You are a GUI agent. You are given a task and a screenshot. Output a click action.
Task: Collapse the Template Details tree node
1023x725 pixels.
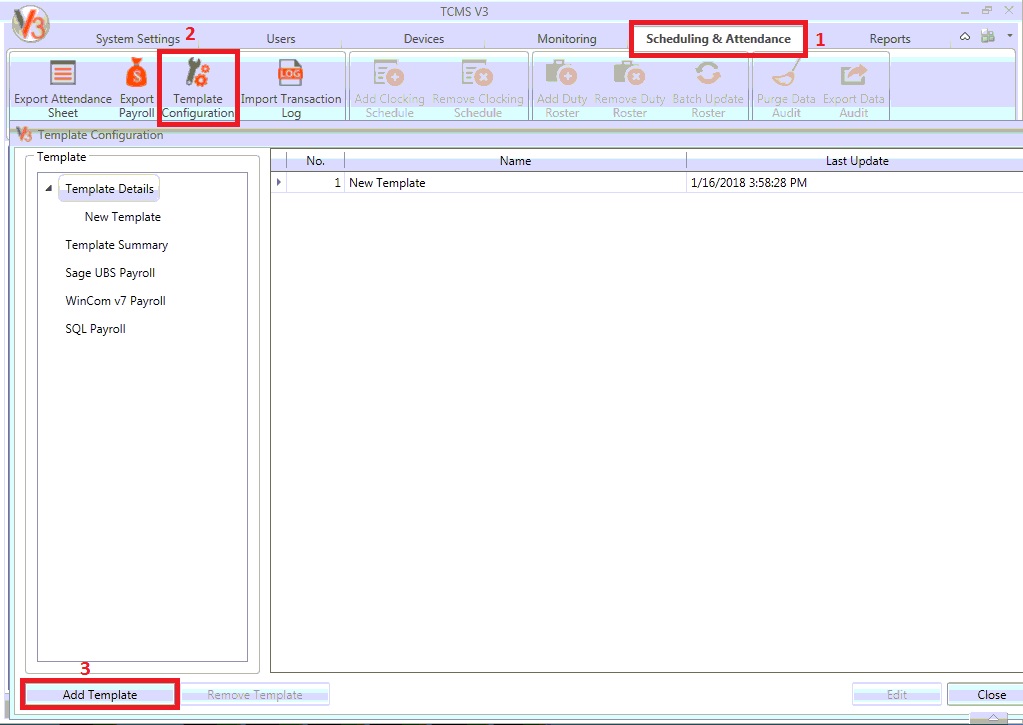(x=50, y=189)
